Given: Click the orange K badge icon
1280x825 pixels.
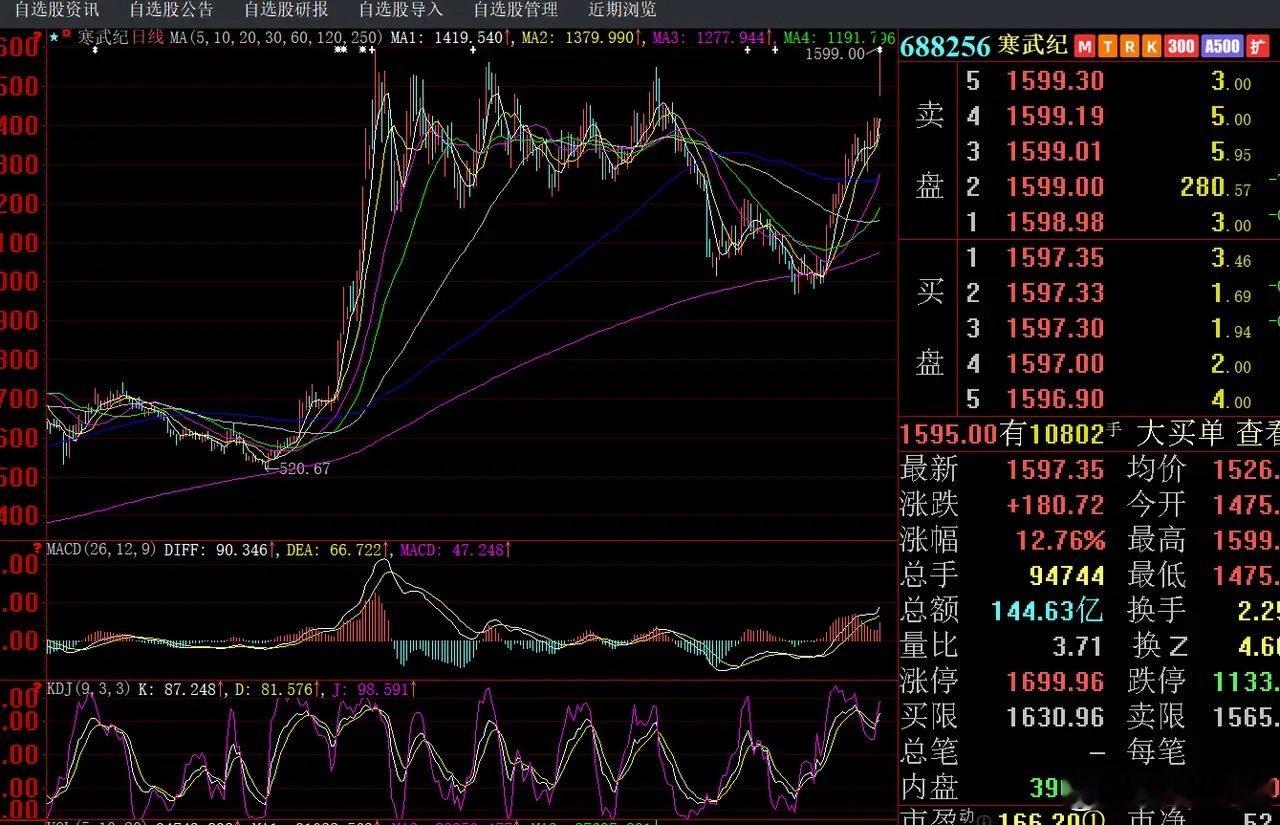Looking at the screenshot, I should (x=1151, y=46).
